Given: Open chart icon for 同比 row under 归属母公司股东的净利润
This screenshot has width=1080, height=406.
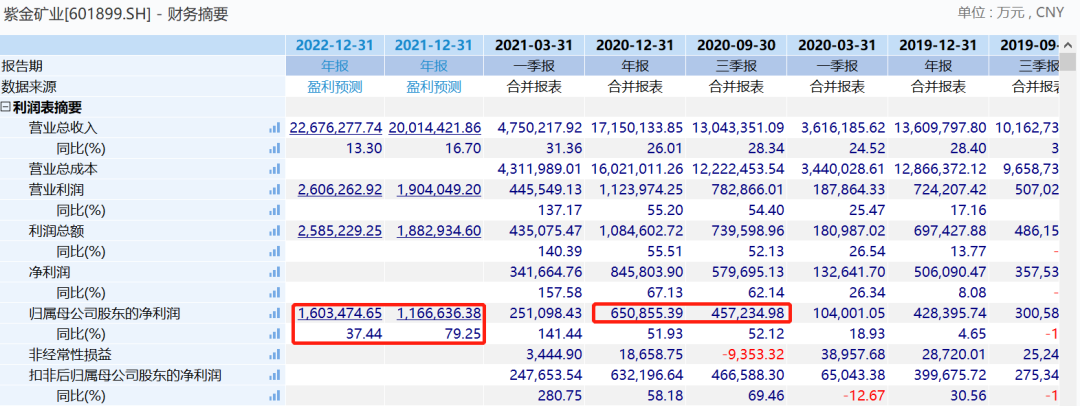Looking at the screenshot, I should 275,334.
